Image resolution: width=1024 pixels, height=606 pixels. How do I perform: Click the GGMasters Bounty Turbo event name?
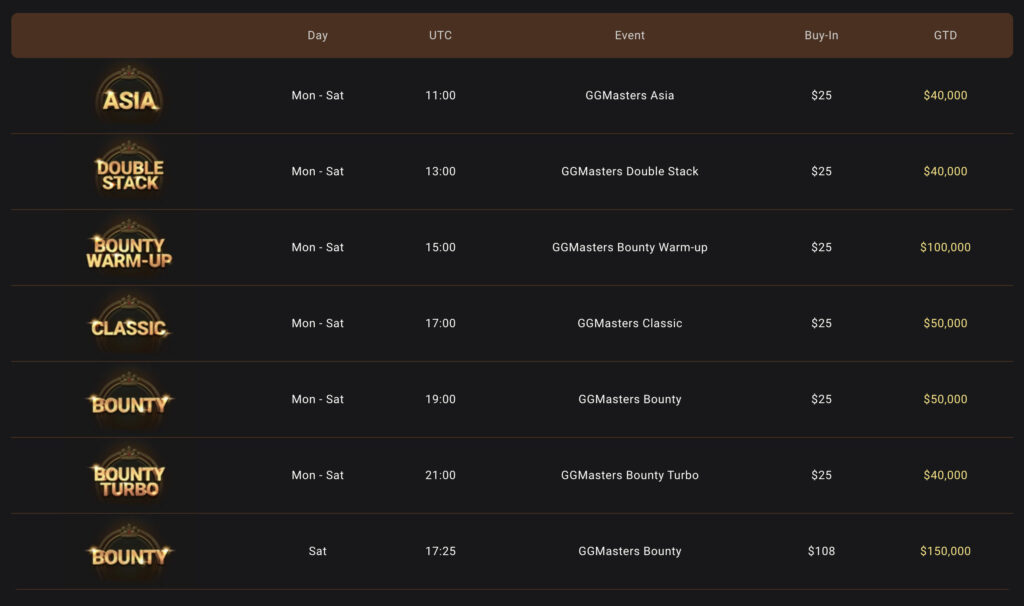(x=630, y=476)
